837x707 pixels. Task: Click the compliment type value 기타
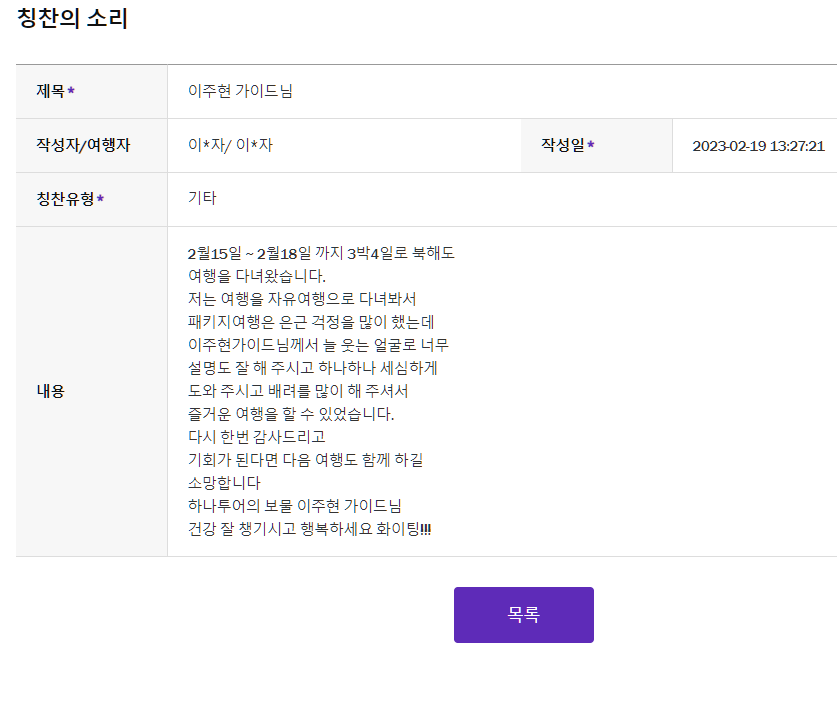(202, 198)
